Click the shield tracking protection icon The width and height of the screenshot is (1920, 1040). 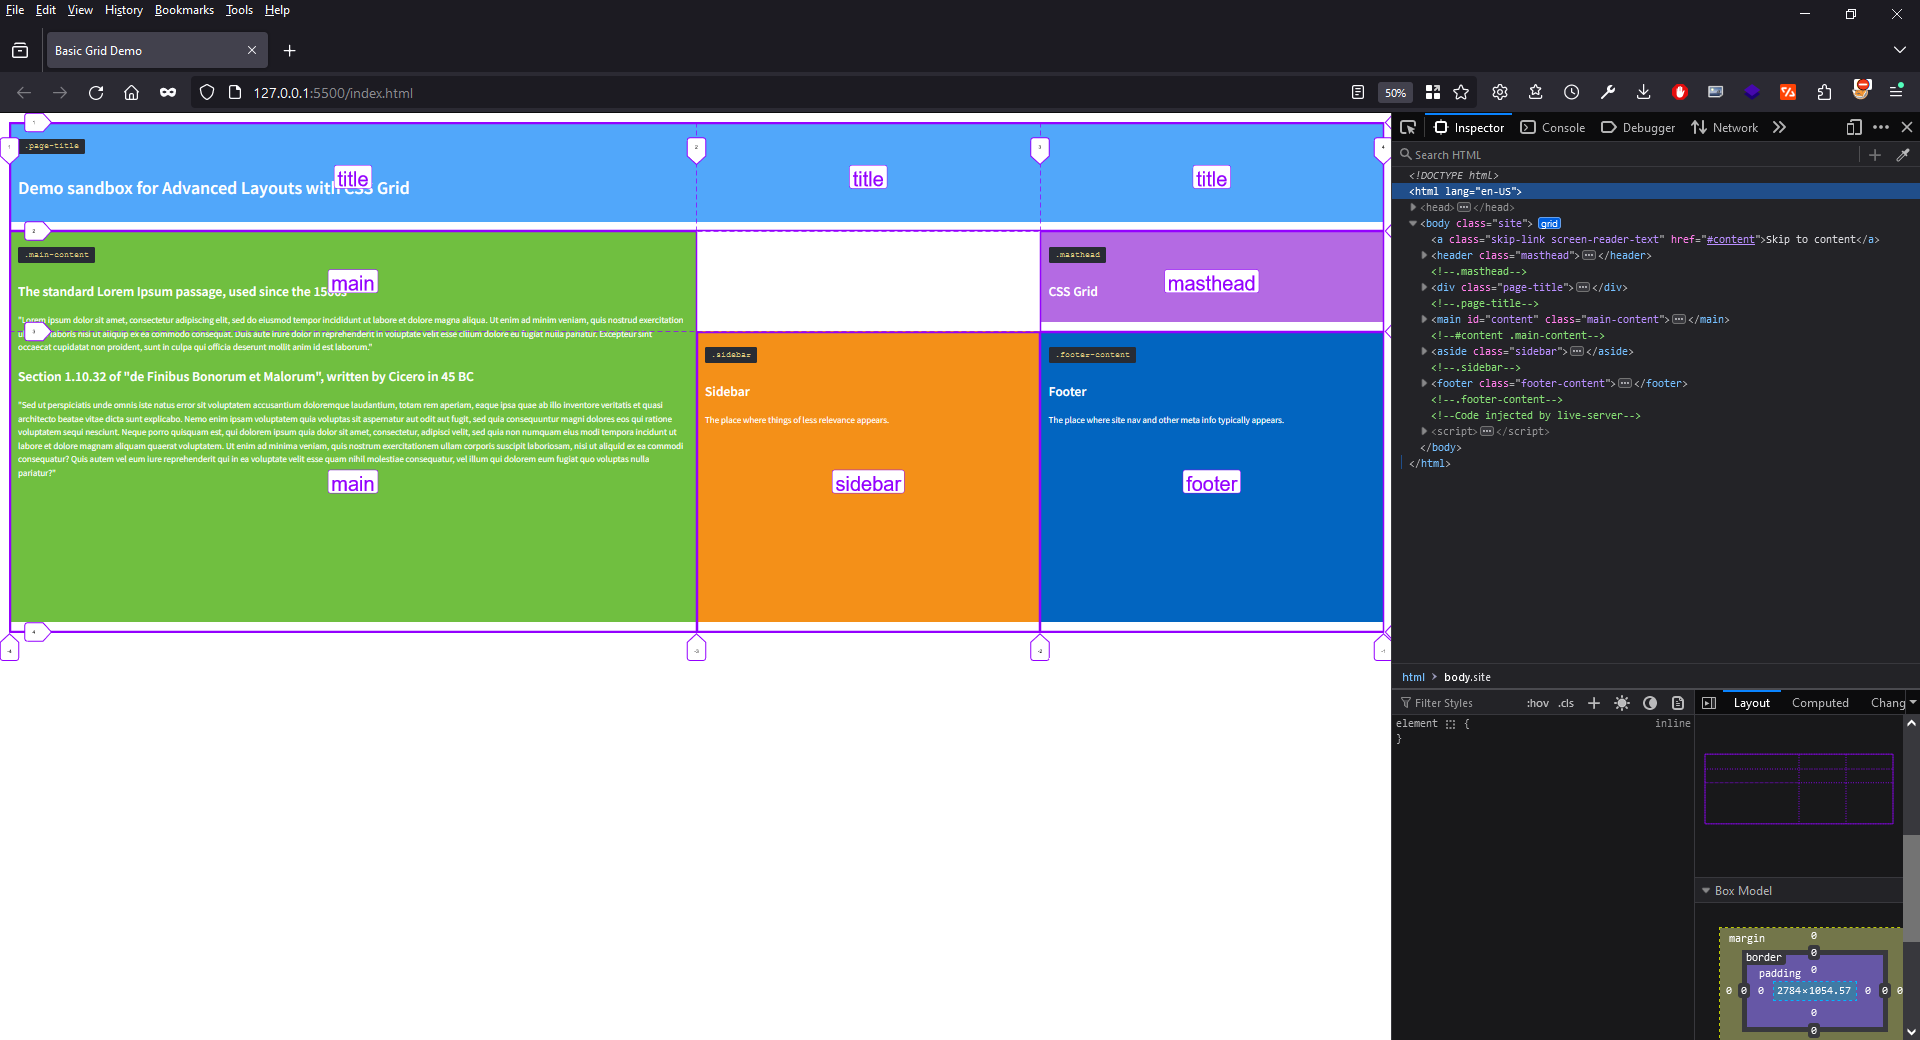207,92
